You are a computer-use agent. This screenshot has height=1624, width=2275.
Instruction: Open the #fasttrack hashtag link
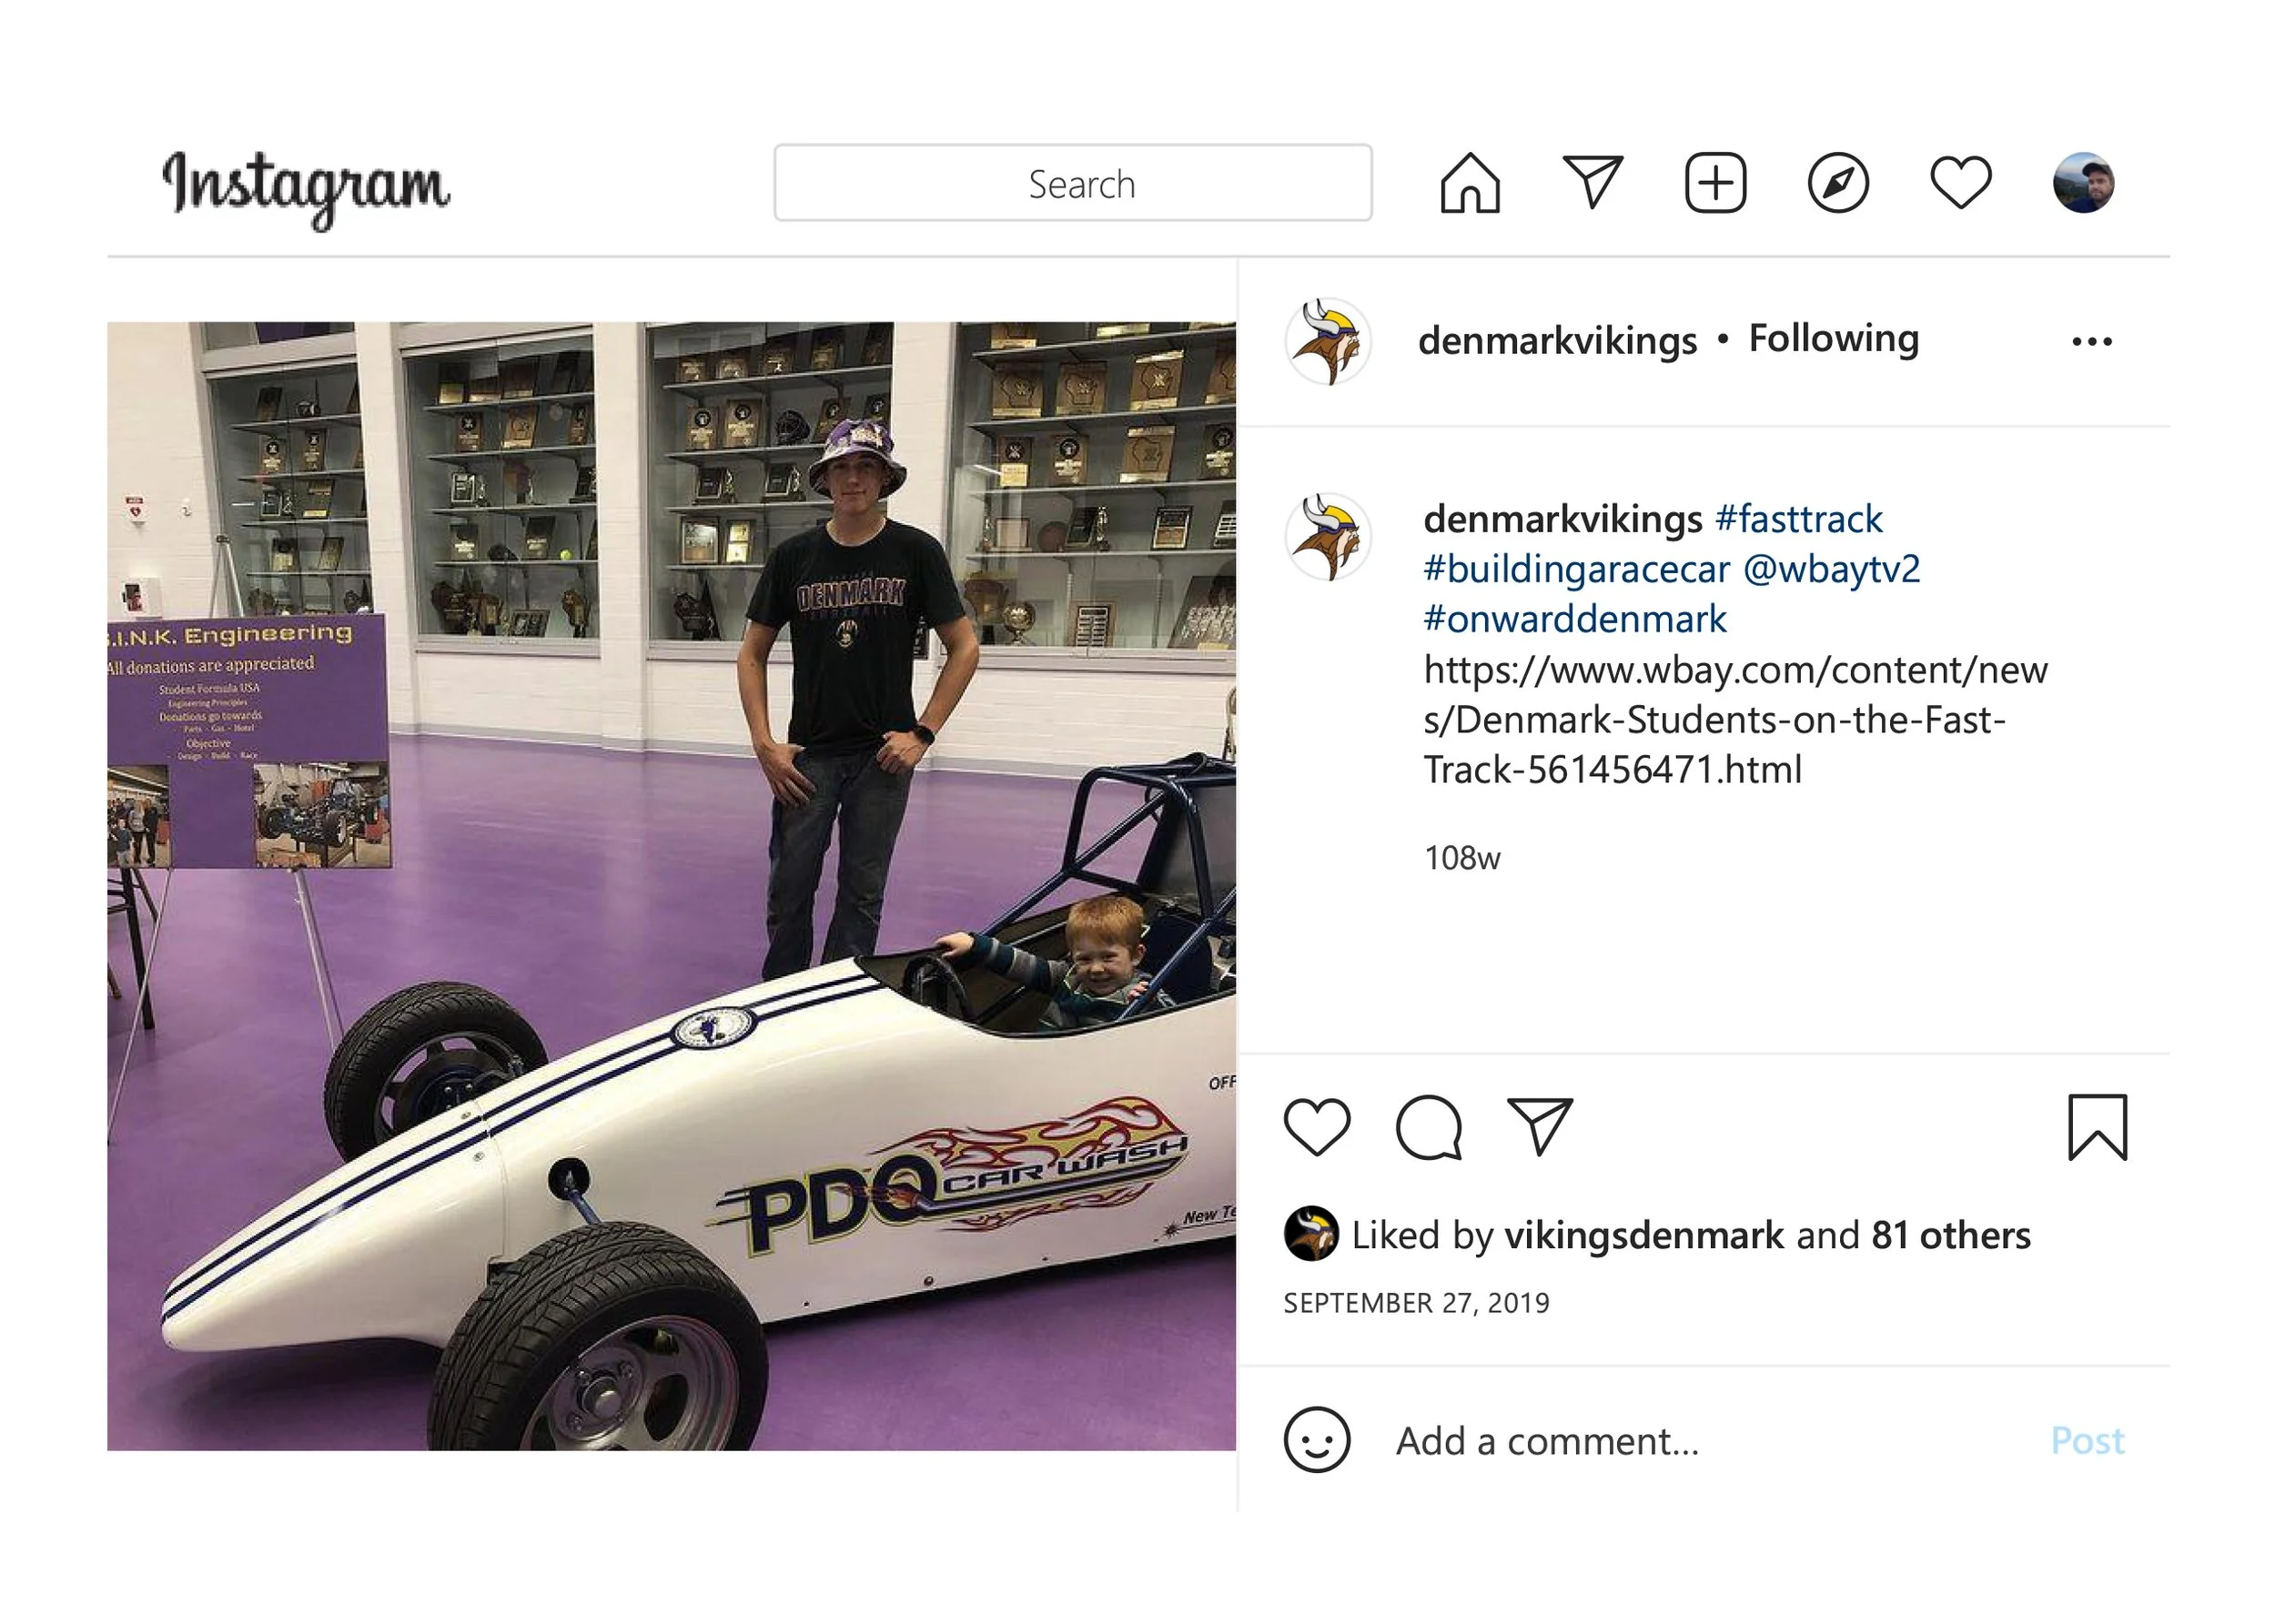(1798, 519)
